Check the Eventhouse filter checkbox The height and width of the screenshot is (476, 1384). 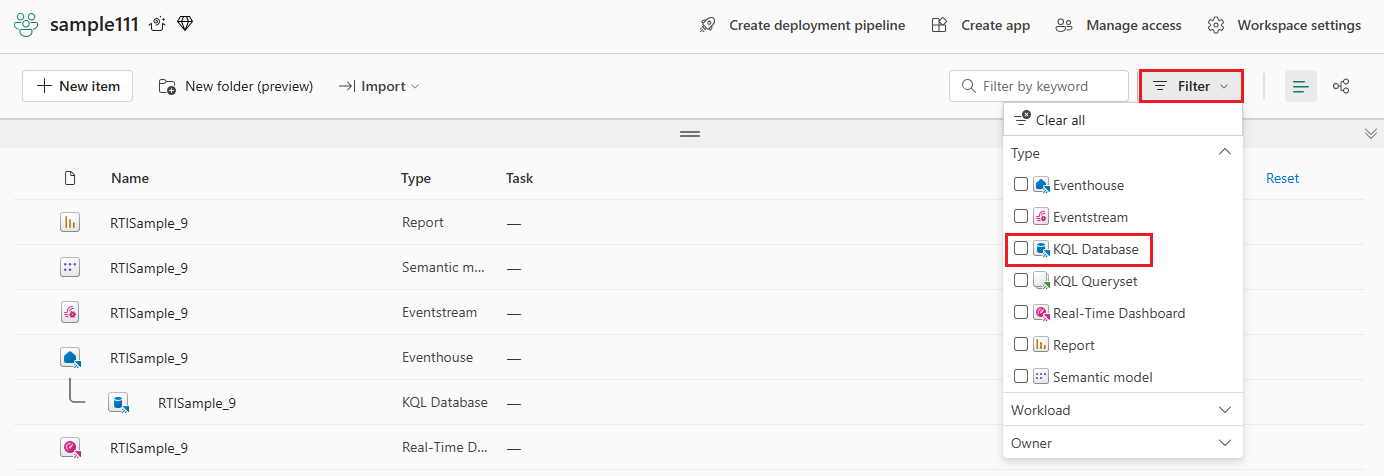pos(1021,185)
